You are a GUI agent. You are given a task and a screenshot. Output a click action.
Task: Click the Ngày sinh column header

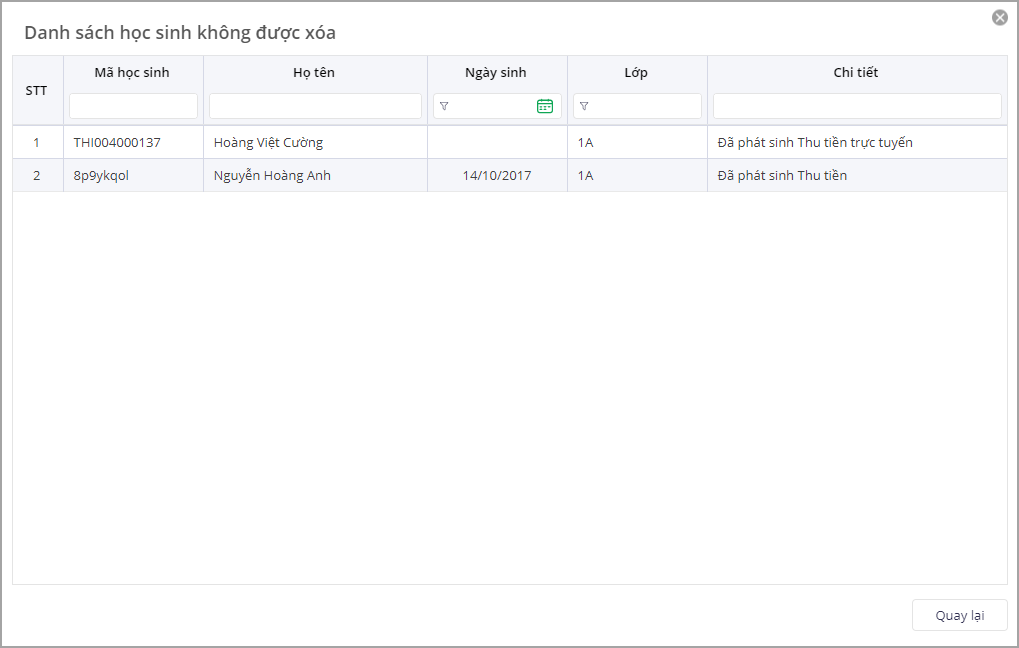point(496,73)
